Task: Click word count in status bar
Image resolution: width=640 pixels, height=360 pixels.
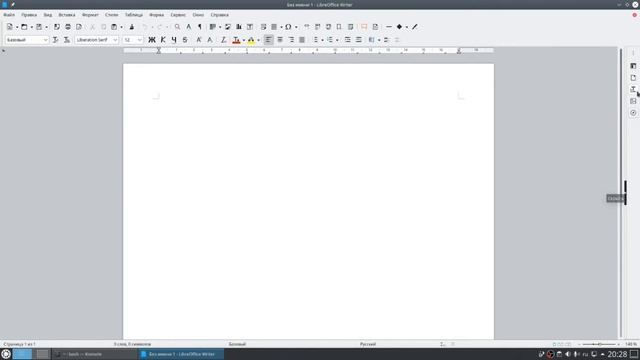Action: point(132,344)
